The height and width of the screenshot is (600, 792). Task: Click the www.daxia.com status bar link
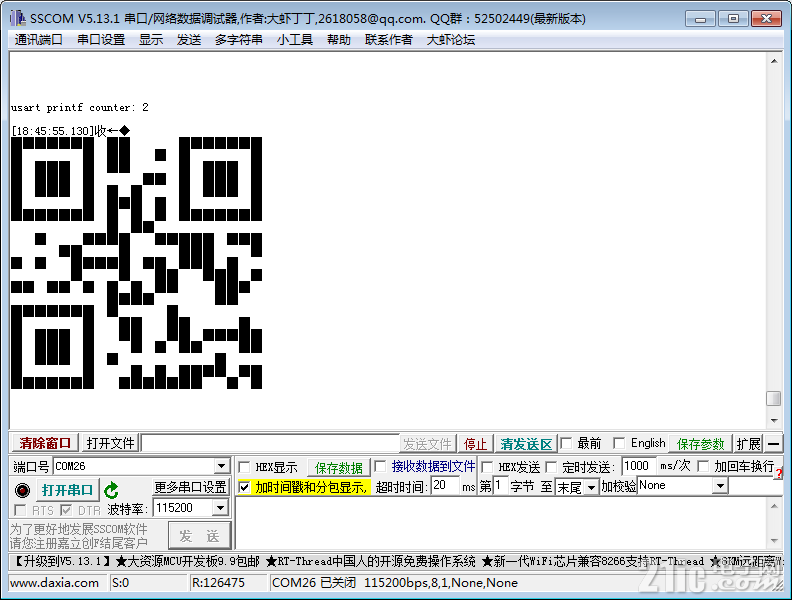click(x=55, y=583)
